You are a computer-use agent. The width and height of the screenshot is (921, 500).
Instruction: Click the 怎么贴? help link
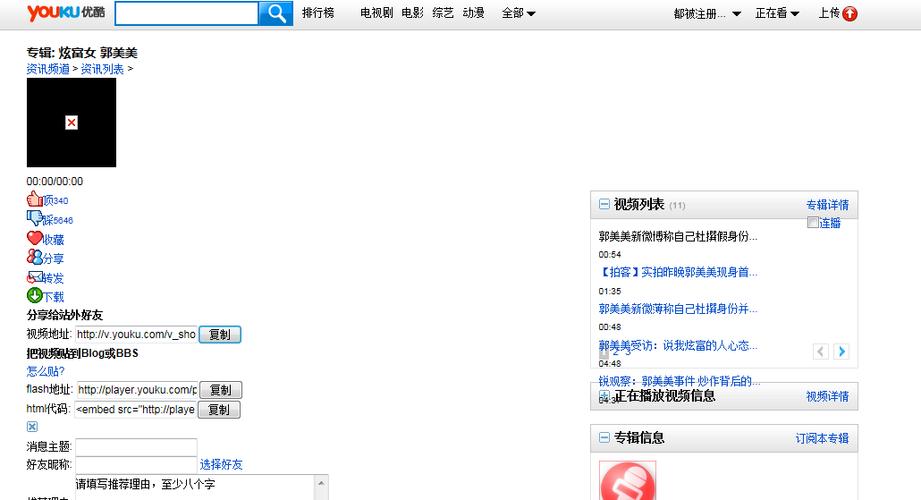[x=45, y=371]
